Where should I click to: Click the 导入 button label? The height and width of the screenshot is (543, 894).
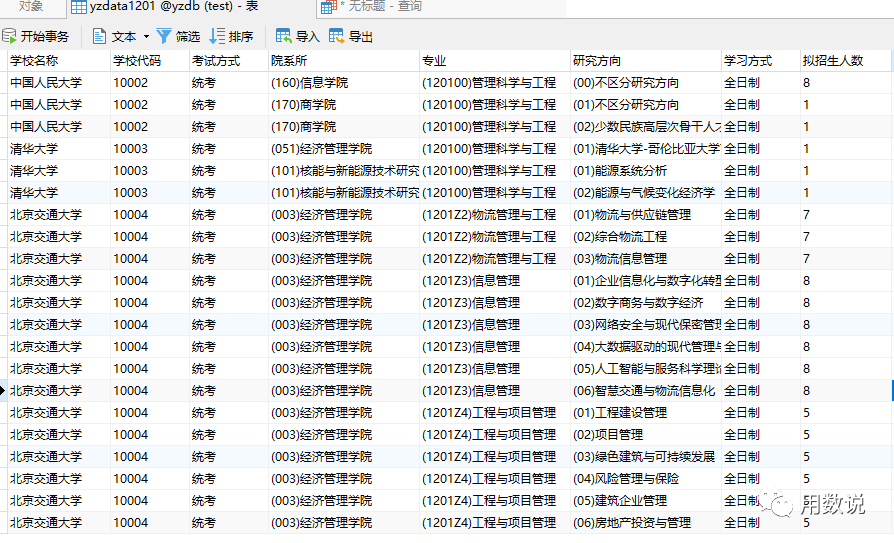(x=307, y=37)
